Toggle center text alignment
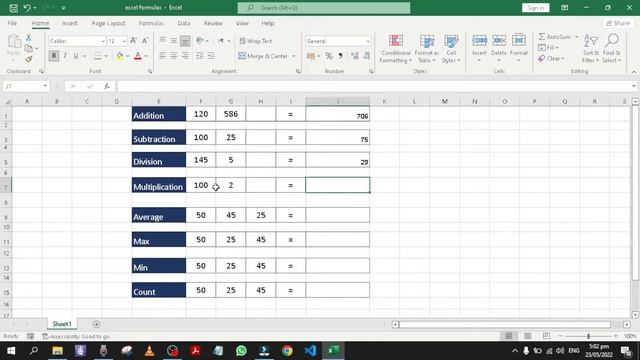 pos(174,56)
